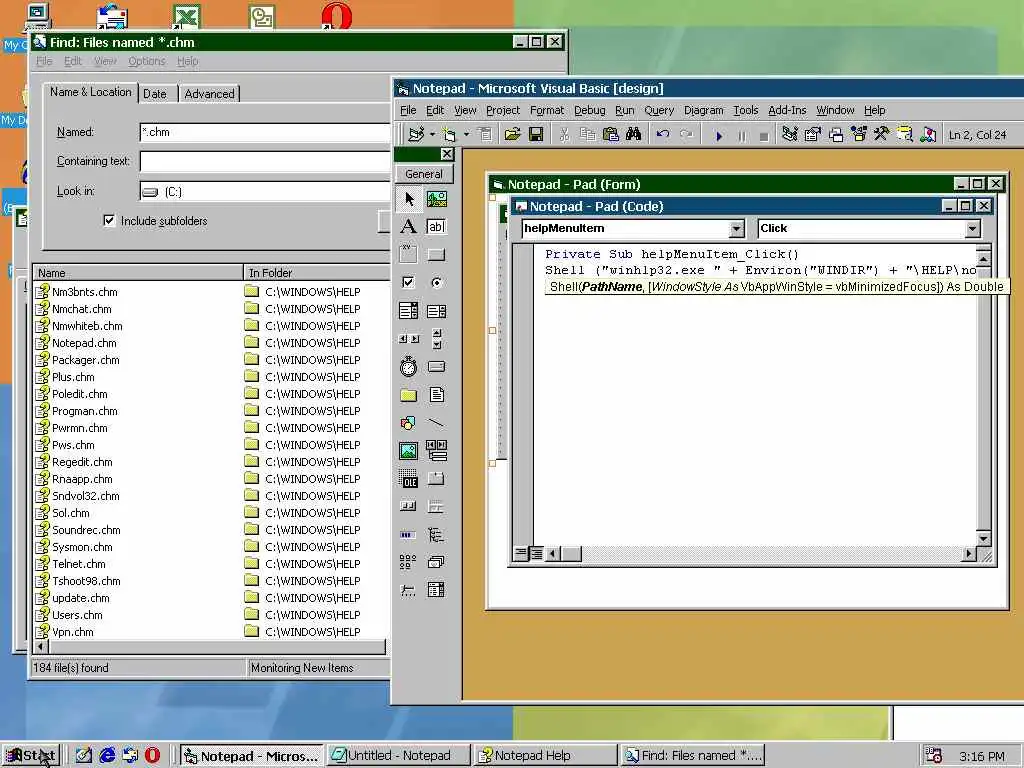1024x768 pixels.
Task: Expand the Click procedure dropdown
Action: pos(972,229)
